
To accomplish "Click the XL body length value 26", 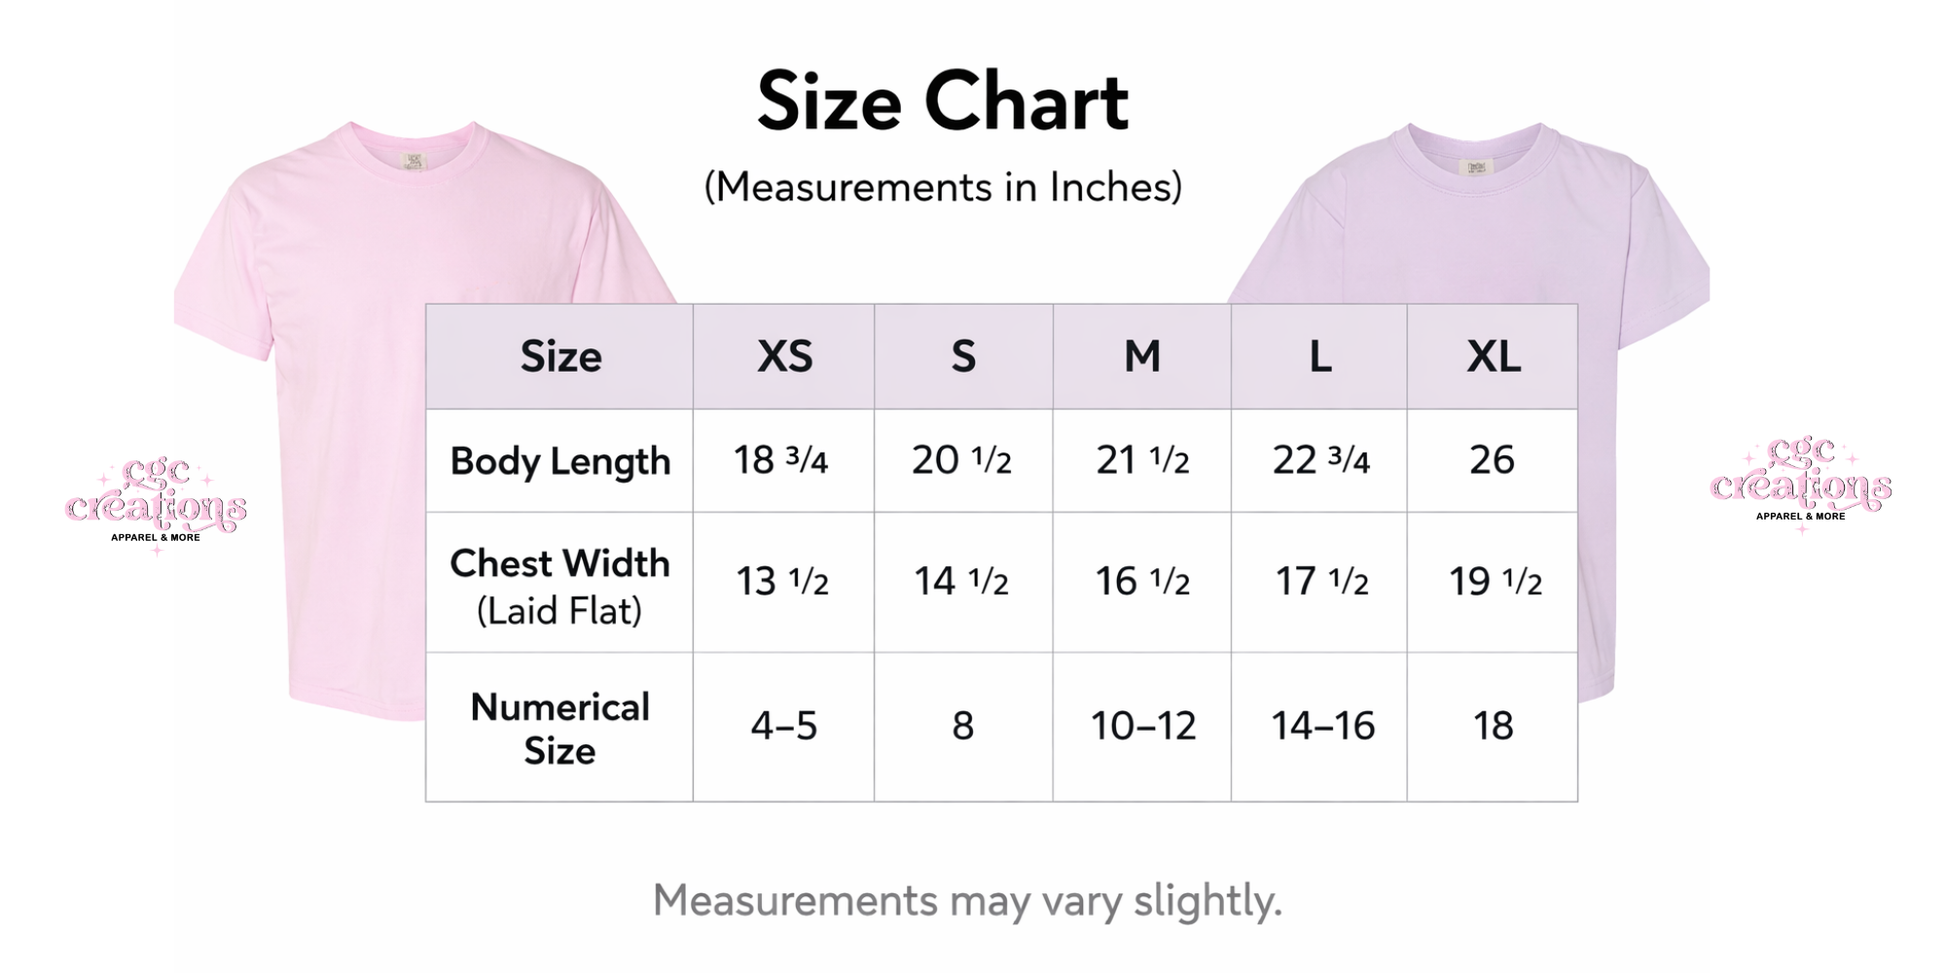I will click(x=1492, y=460).
